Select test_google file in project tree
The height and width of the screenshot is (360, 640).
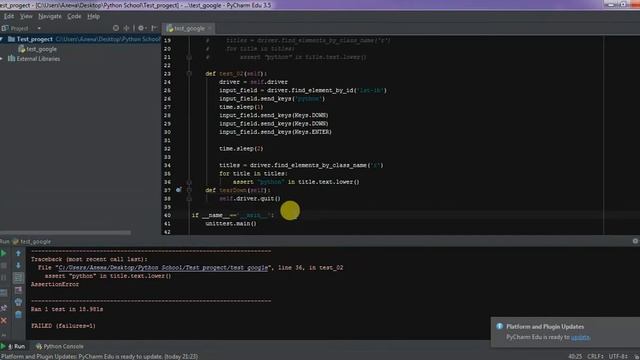[x=38, y=49]
